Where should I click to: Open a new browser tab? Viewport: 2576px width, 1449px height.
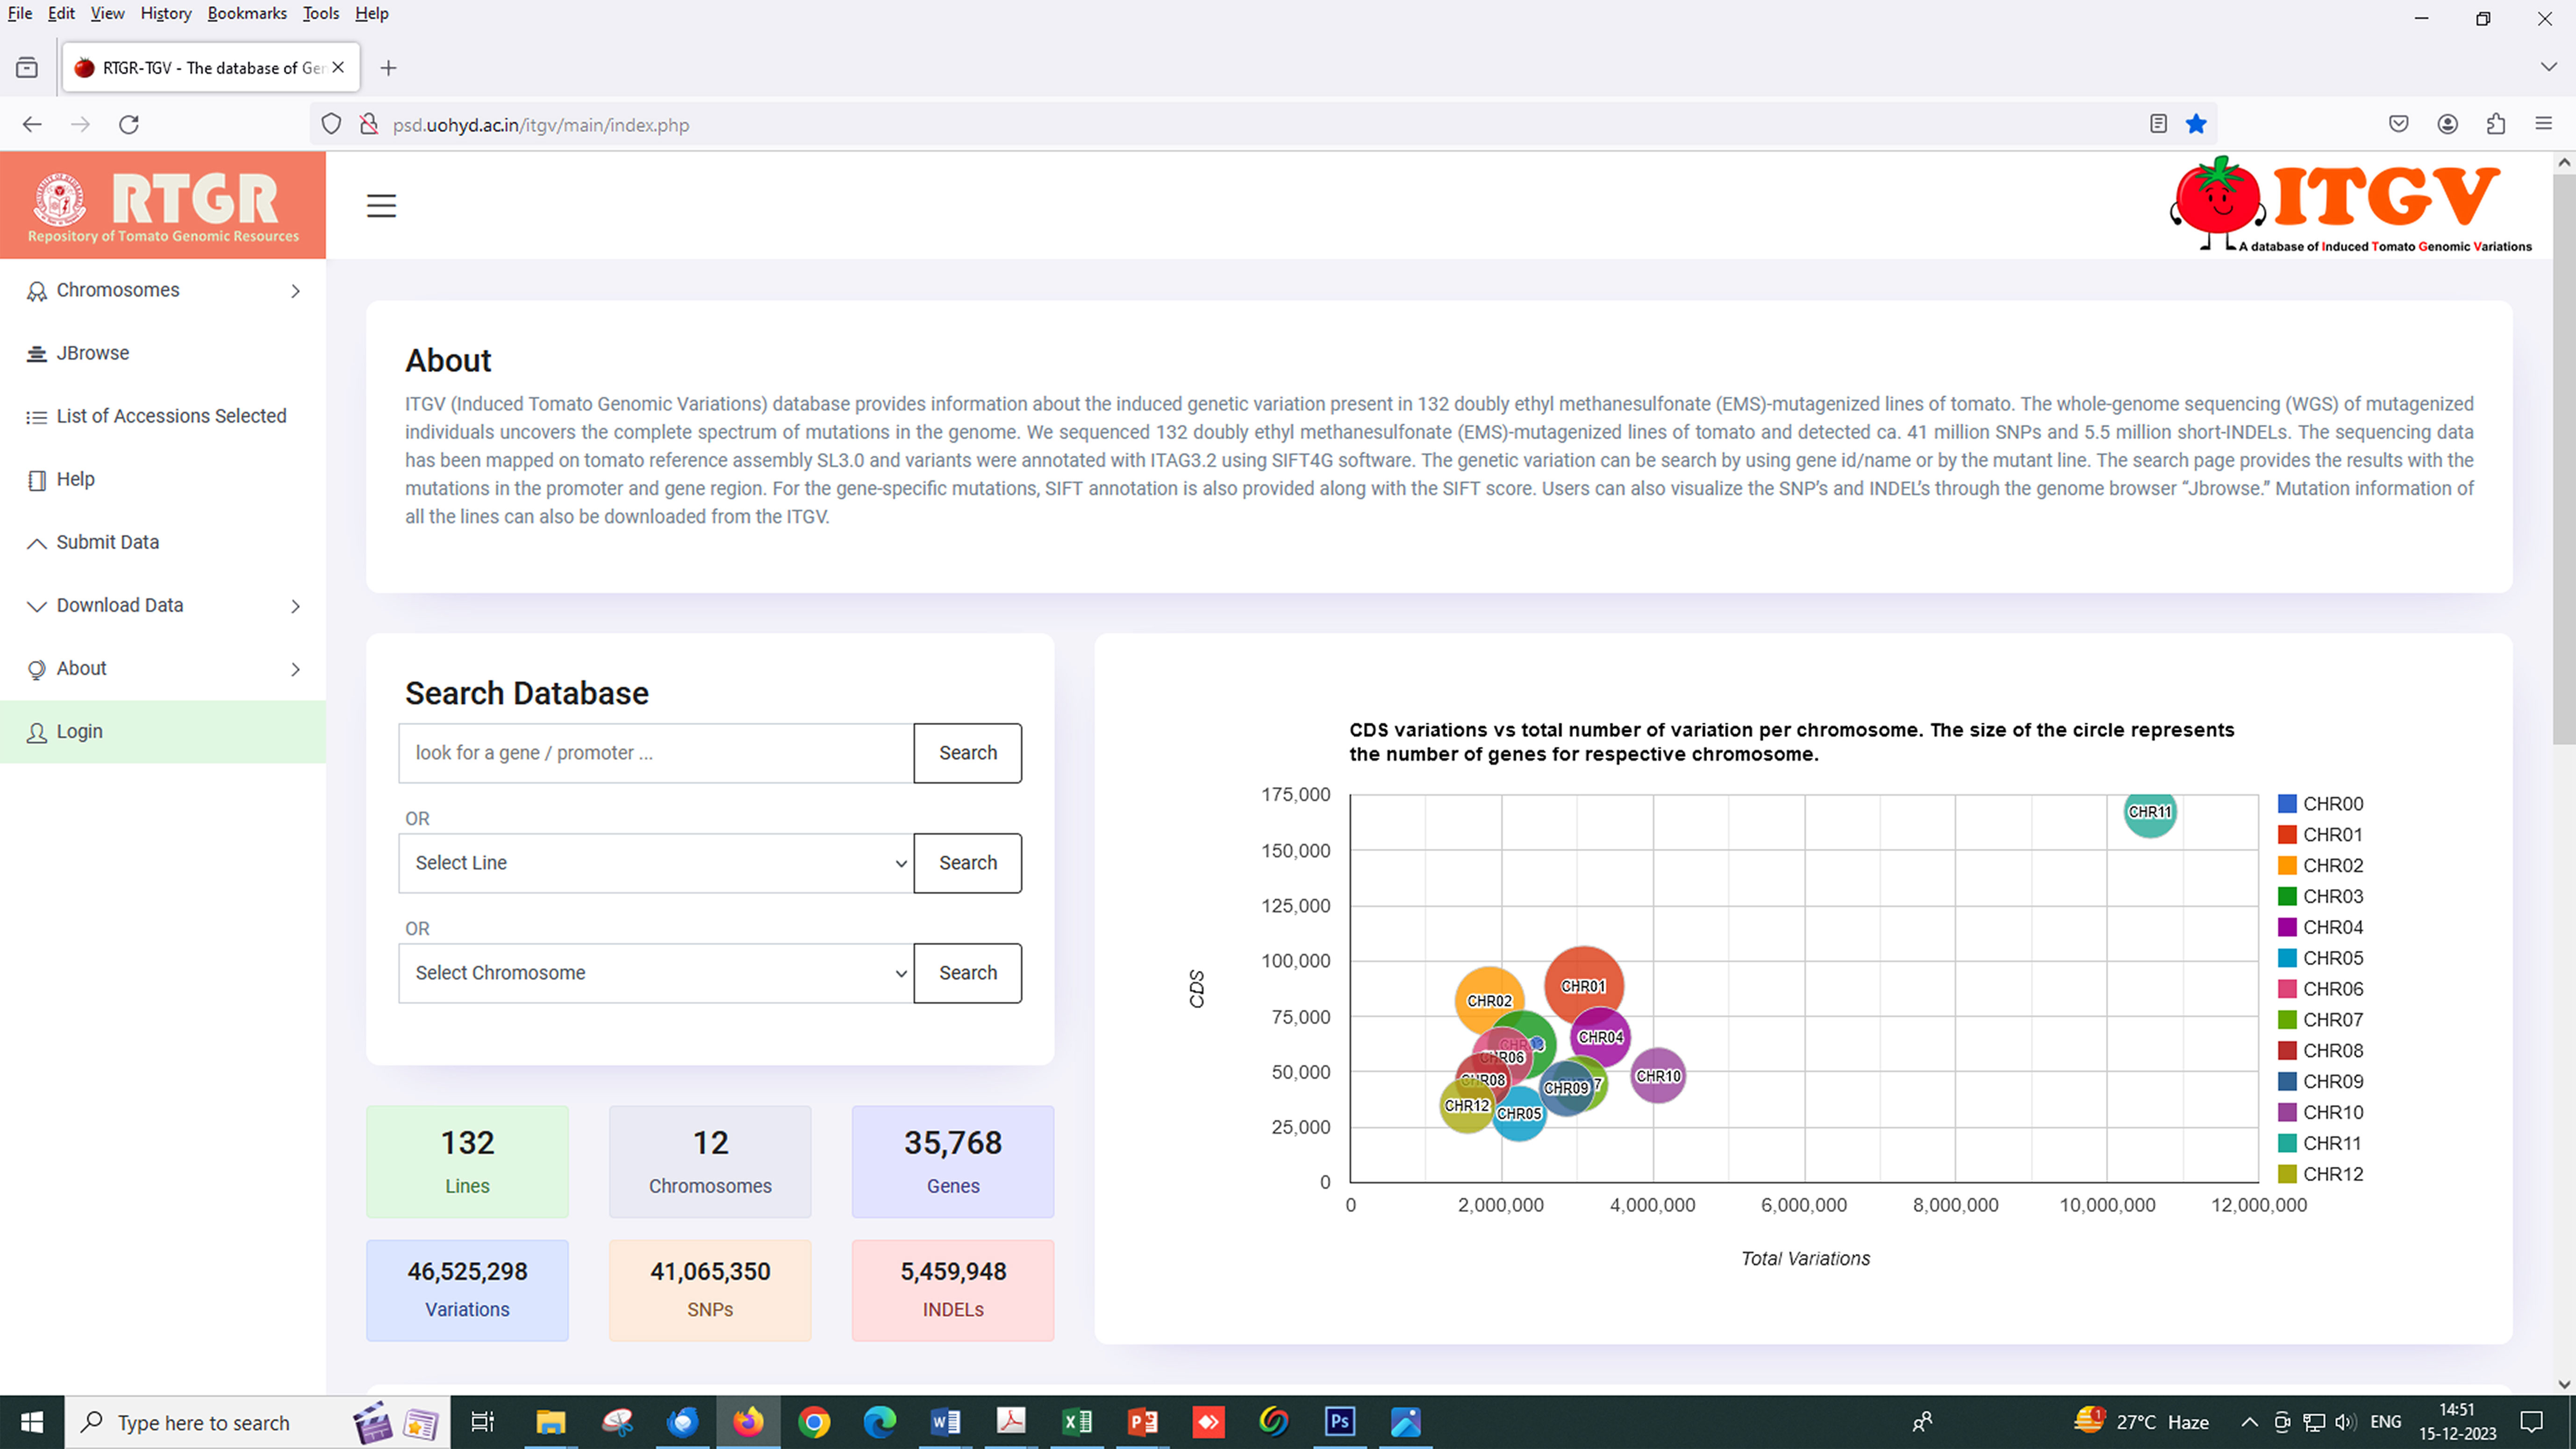pos(389,68)
